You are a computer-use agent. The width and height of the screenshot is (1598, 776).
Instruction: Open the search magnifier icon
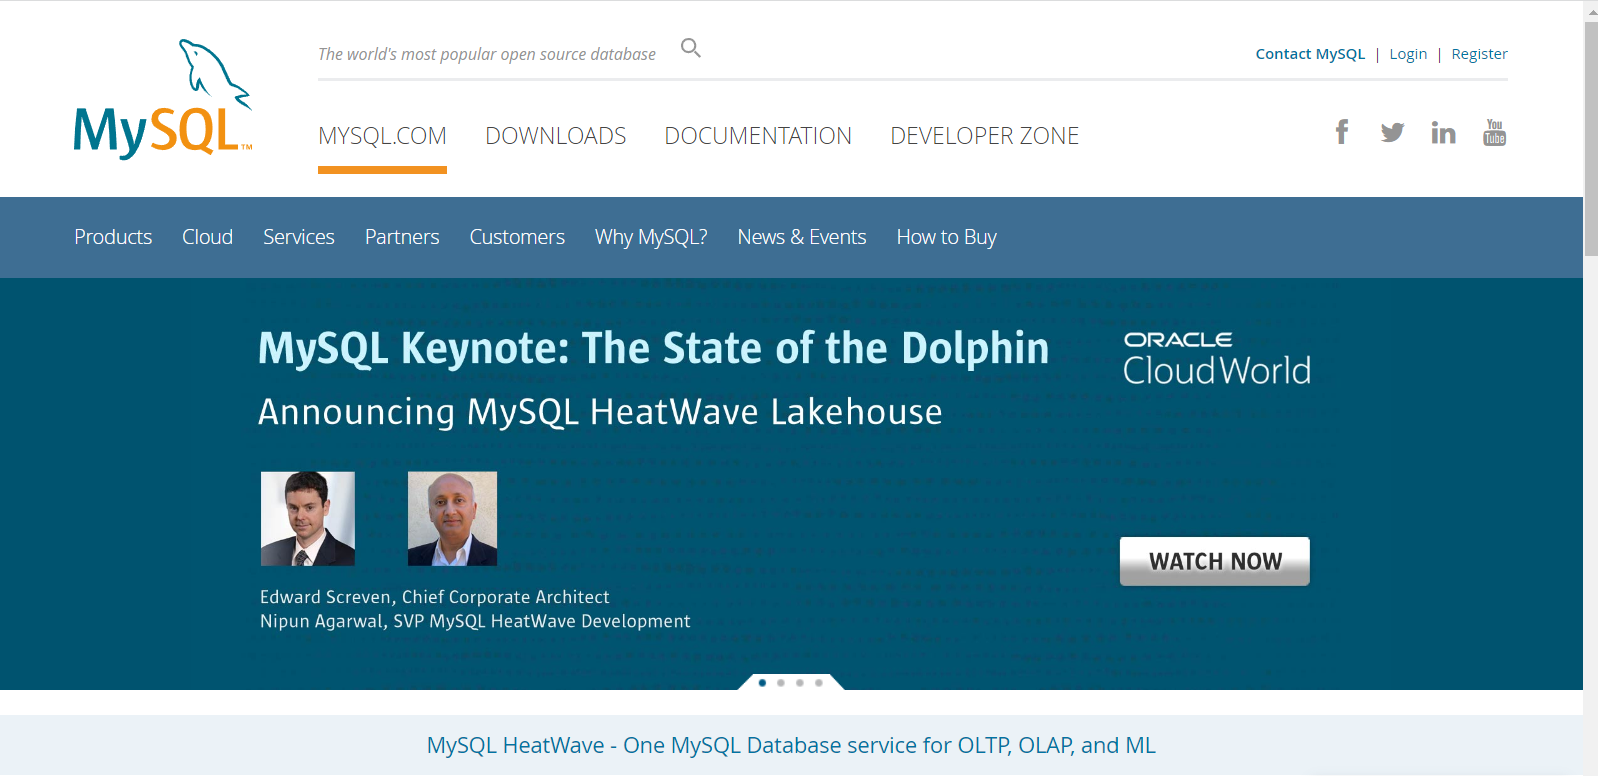click(x=691, y=48)
